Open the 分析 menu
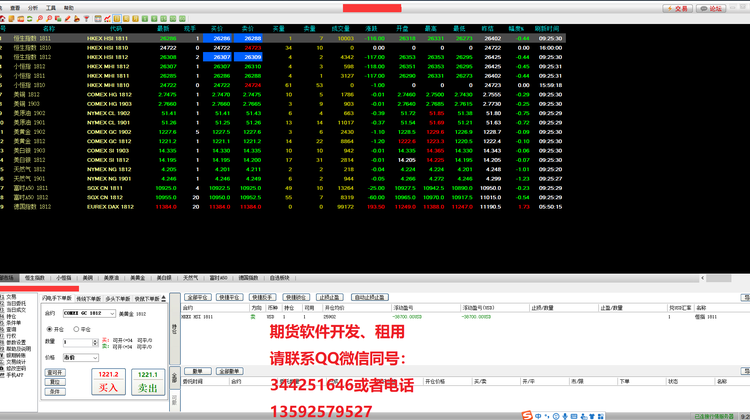The image size is (750, 420). [x=33, y=6]
